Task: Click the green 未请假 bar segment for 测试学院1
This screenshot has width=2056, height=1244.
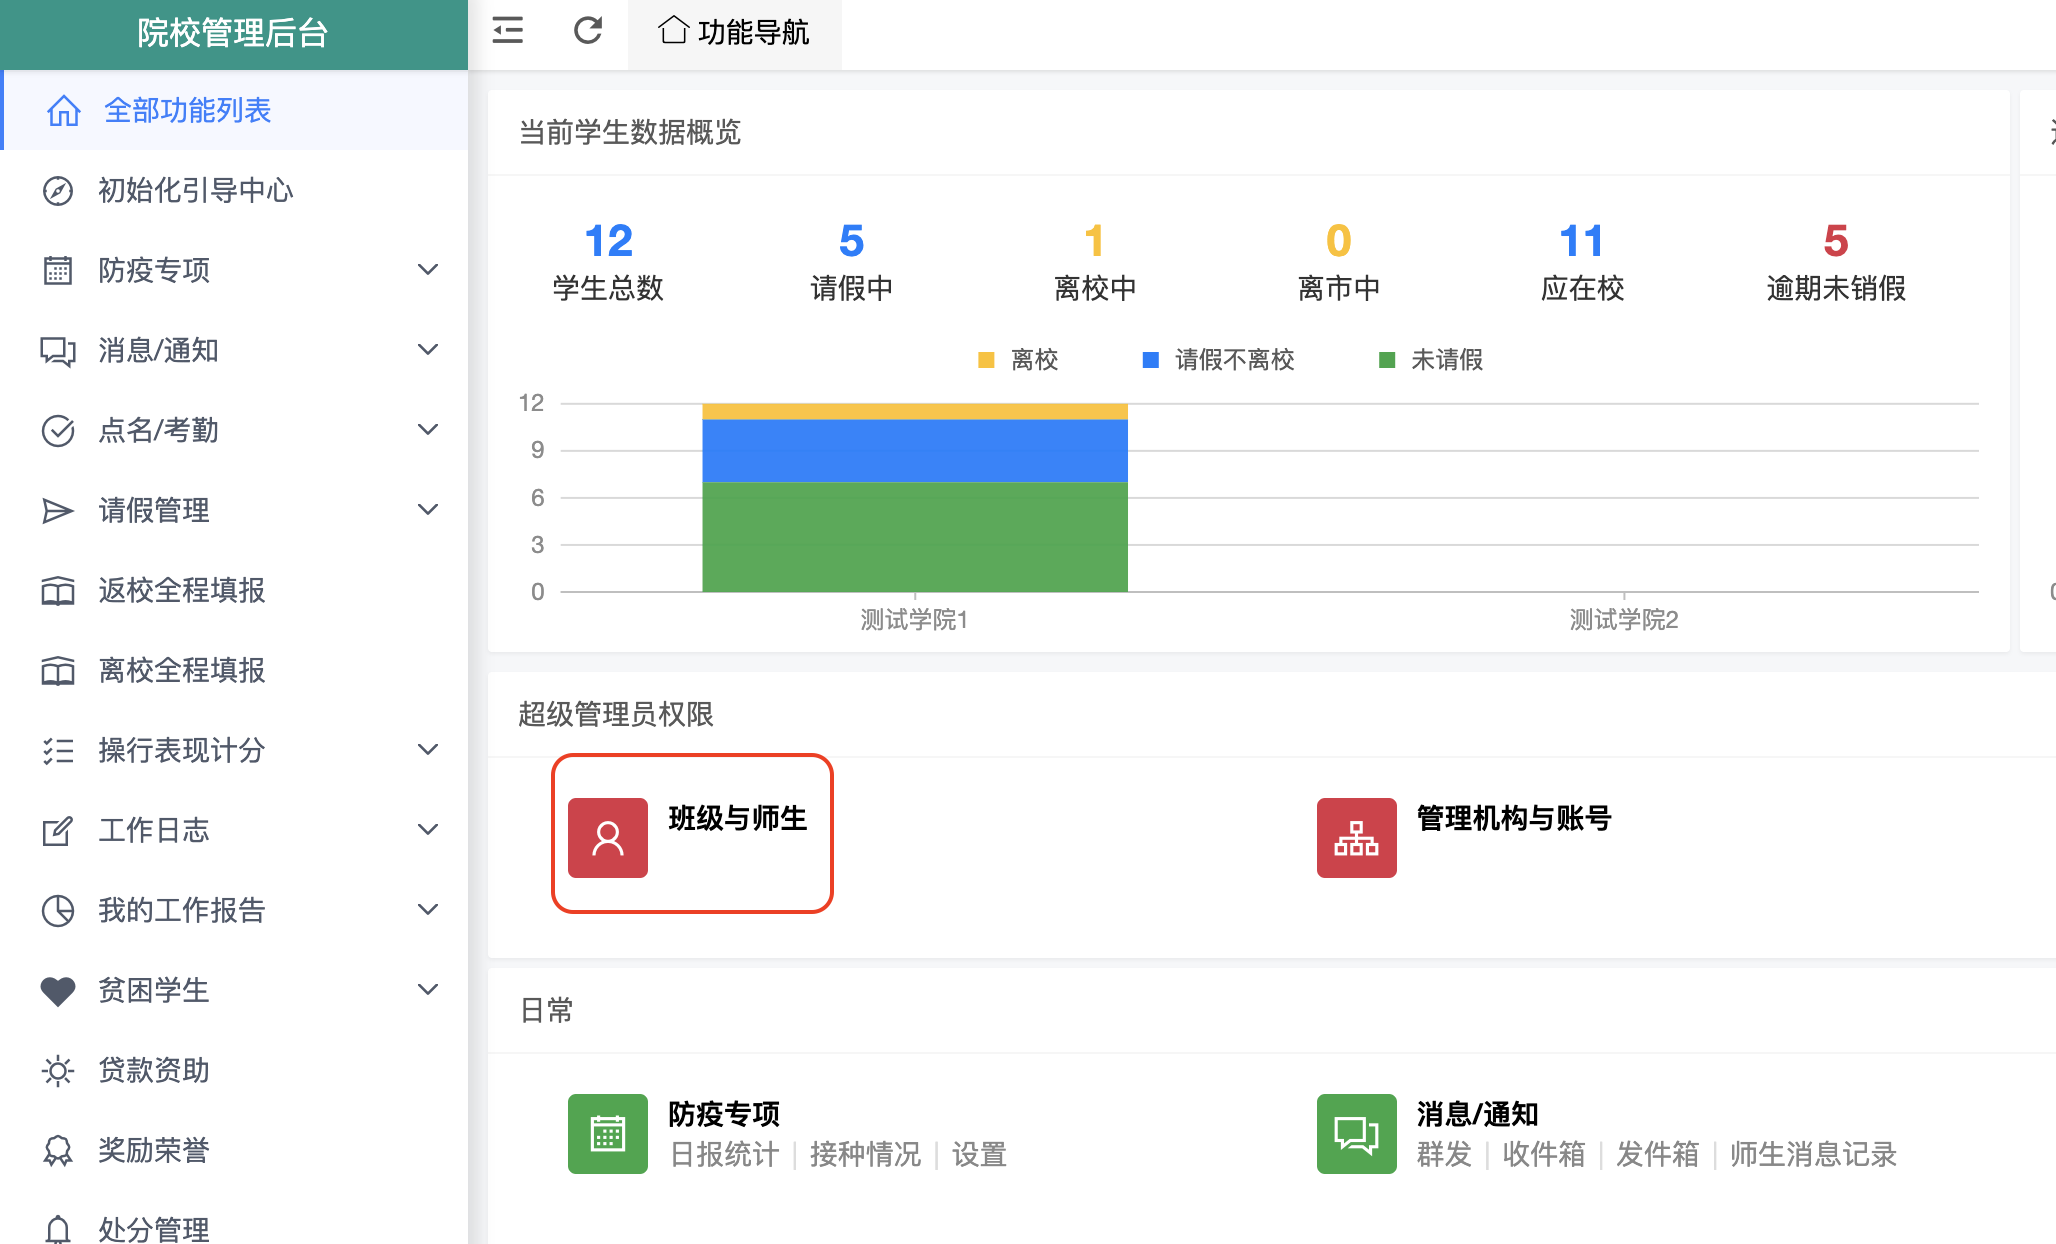Action: tap(915, 537)
